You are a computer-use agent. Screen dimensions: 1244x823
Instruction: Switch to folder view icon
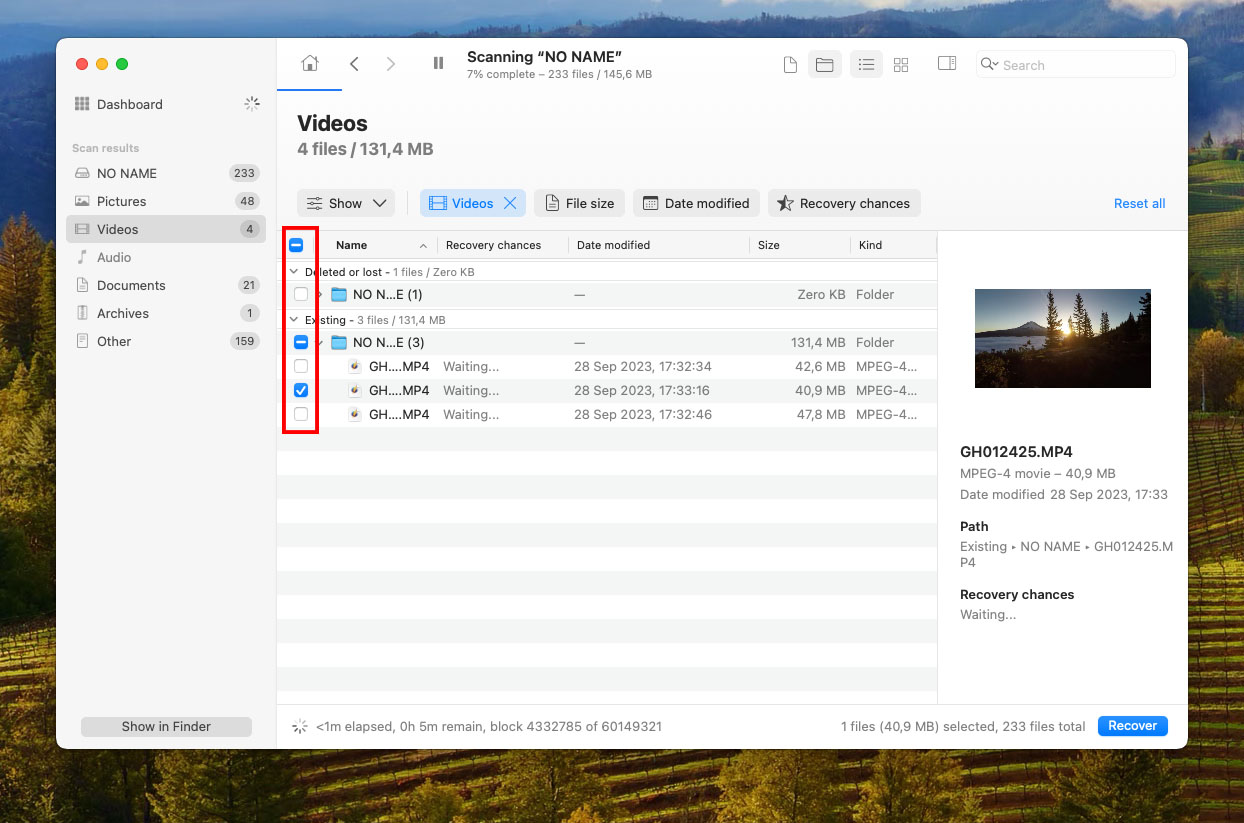tap(824, 65)
